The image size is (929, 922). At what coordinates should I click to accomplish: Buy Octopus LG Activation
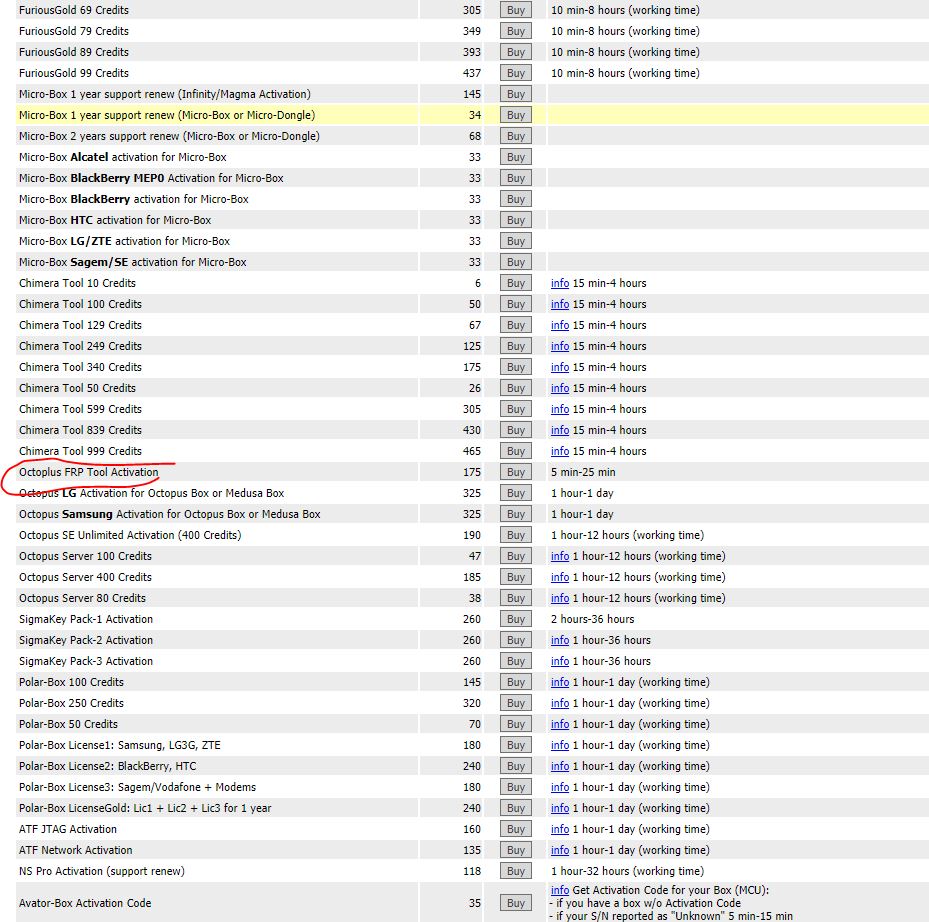coord(515,493)
